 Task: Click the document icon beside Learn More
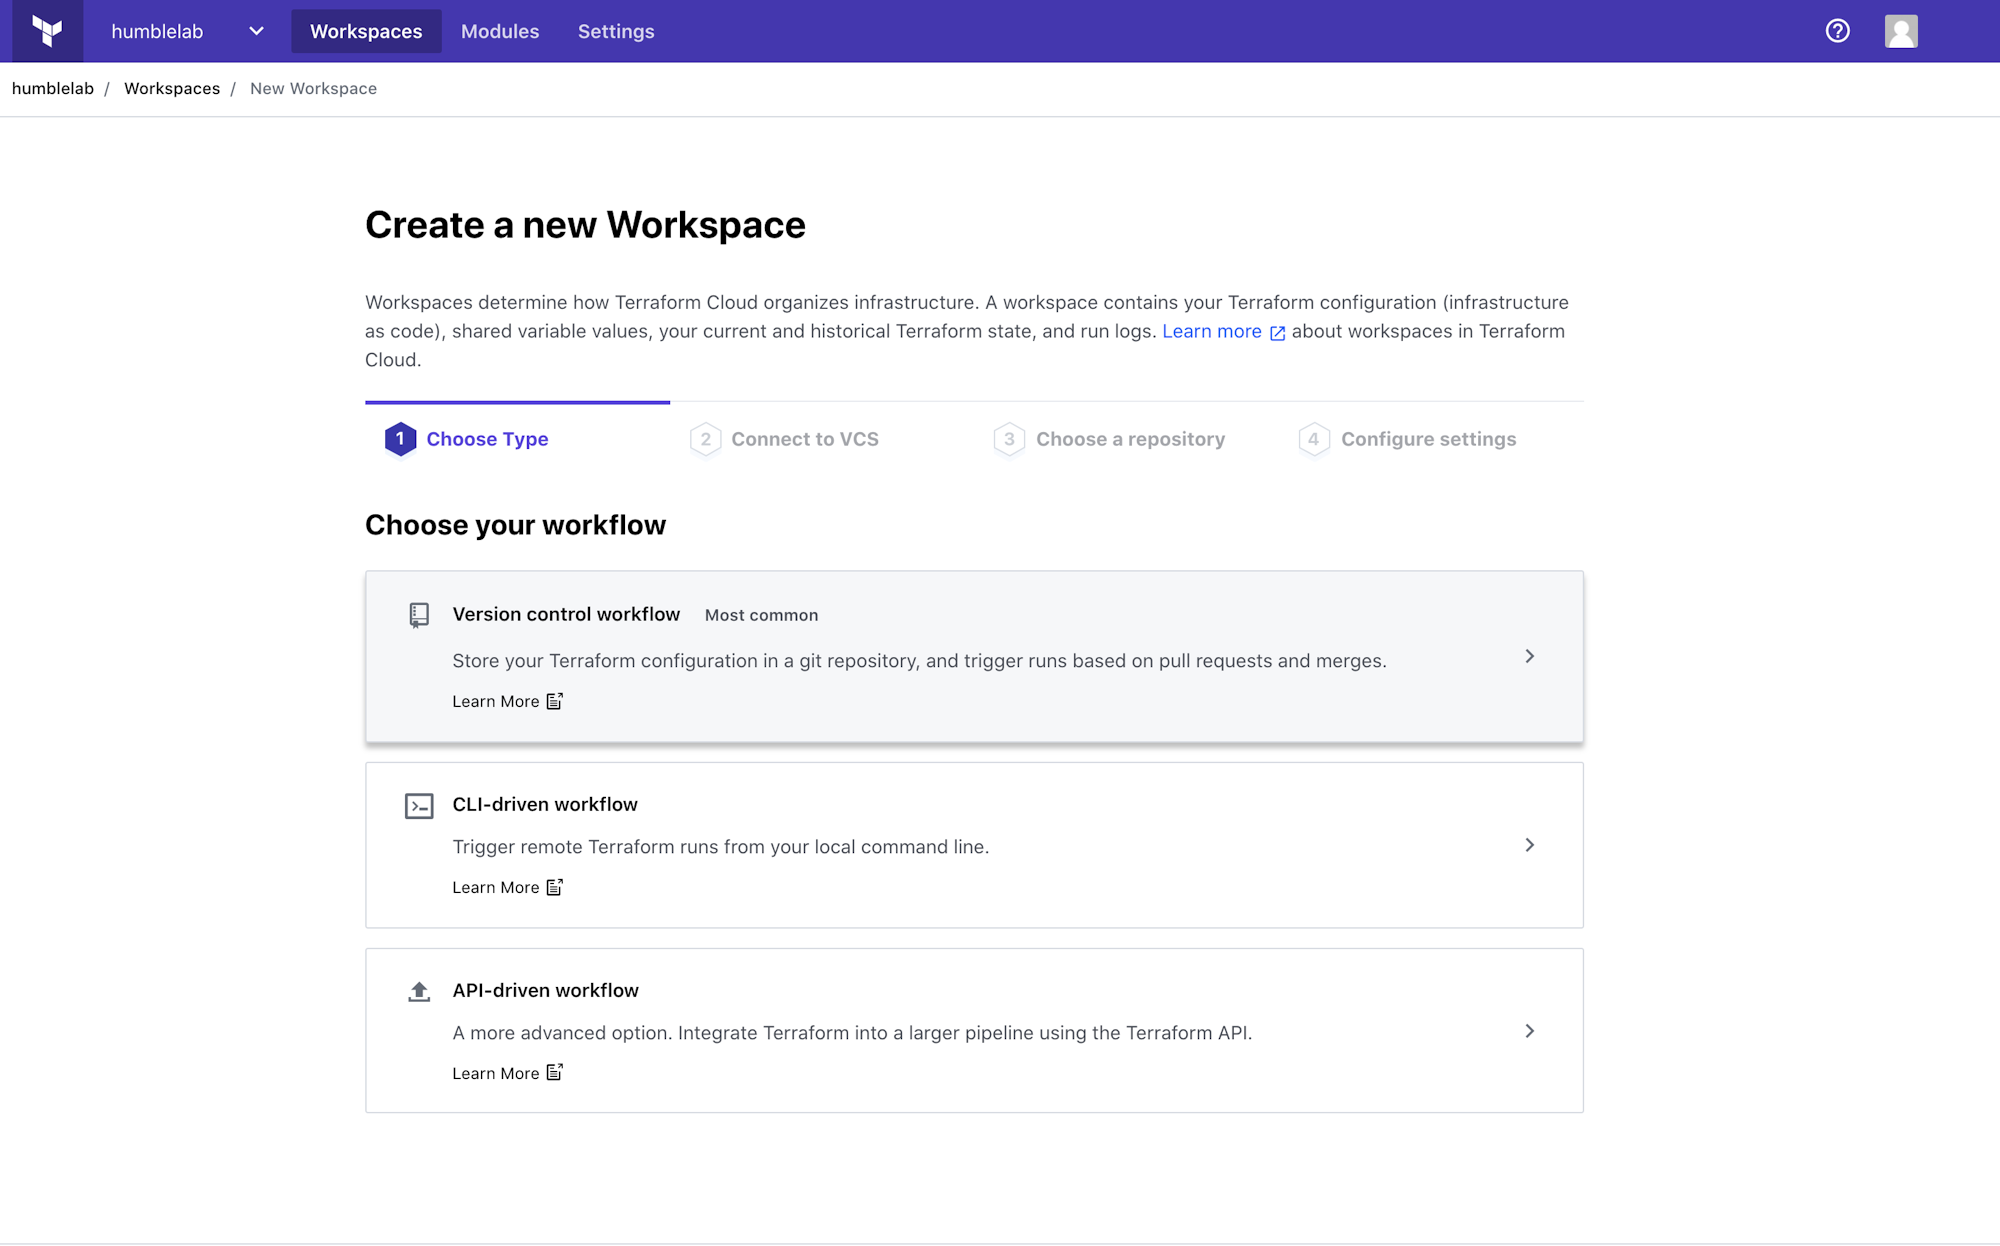[x=554, y=701]
